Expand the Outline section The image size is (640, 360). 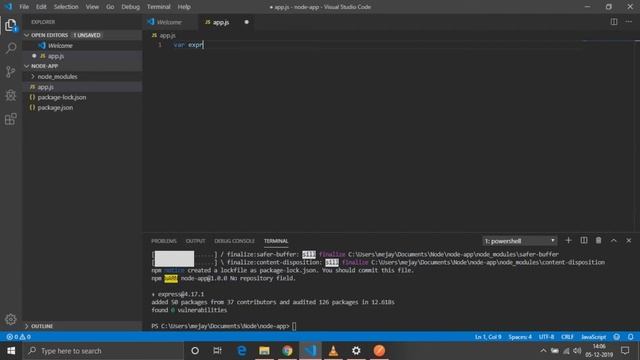pyautogui.click(x=27, y=326)
